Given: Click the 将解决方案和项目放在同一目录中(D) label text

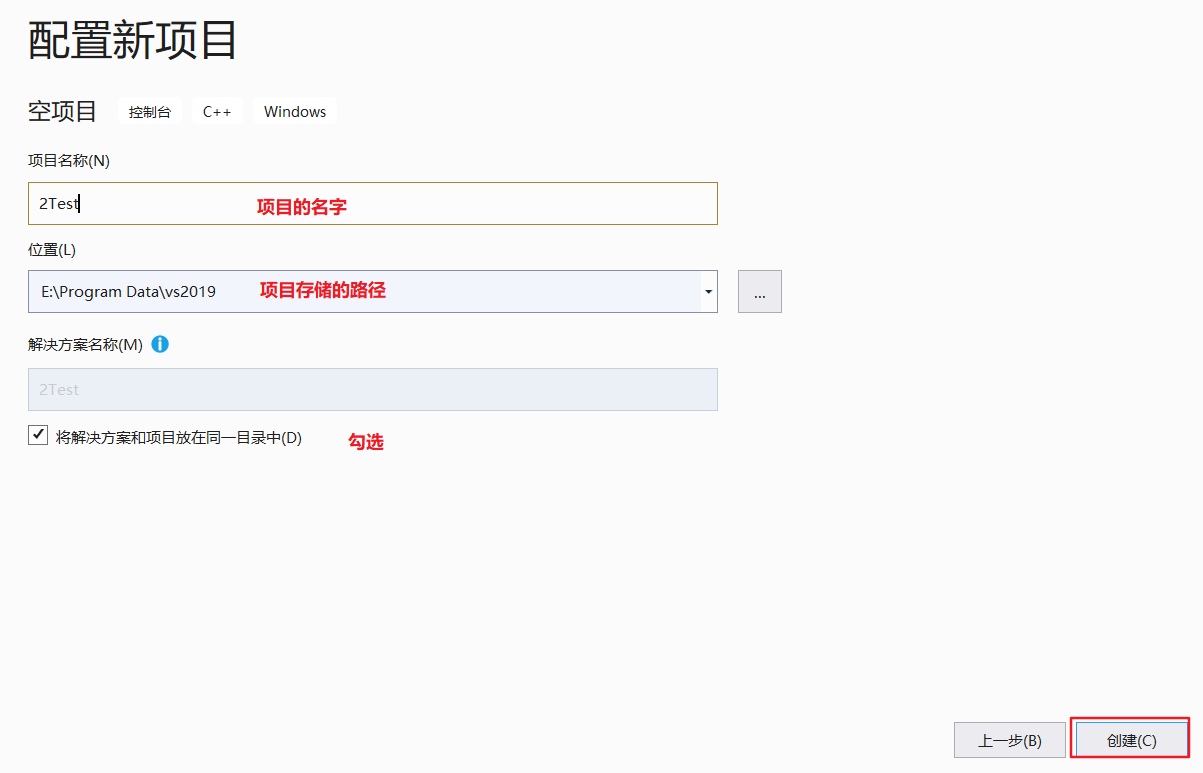Looking at the screenshot, I should [x=179, y=438].
